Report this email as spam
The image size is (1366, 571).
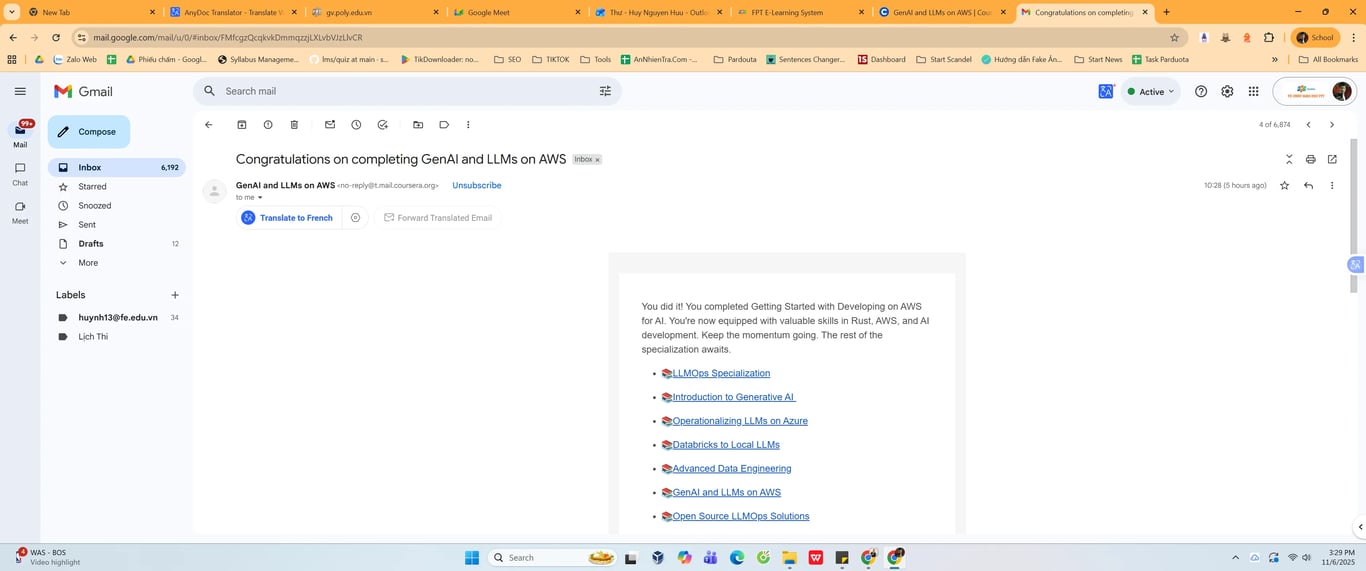[x=268, y=125]
